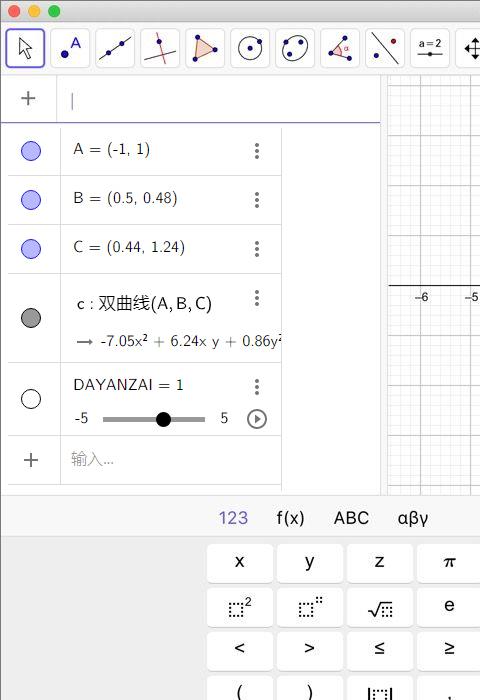Select the Slider tool a=2
Viewport: 480px width, 700px height.
pyautogui.click(x=430, y=48)
